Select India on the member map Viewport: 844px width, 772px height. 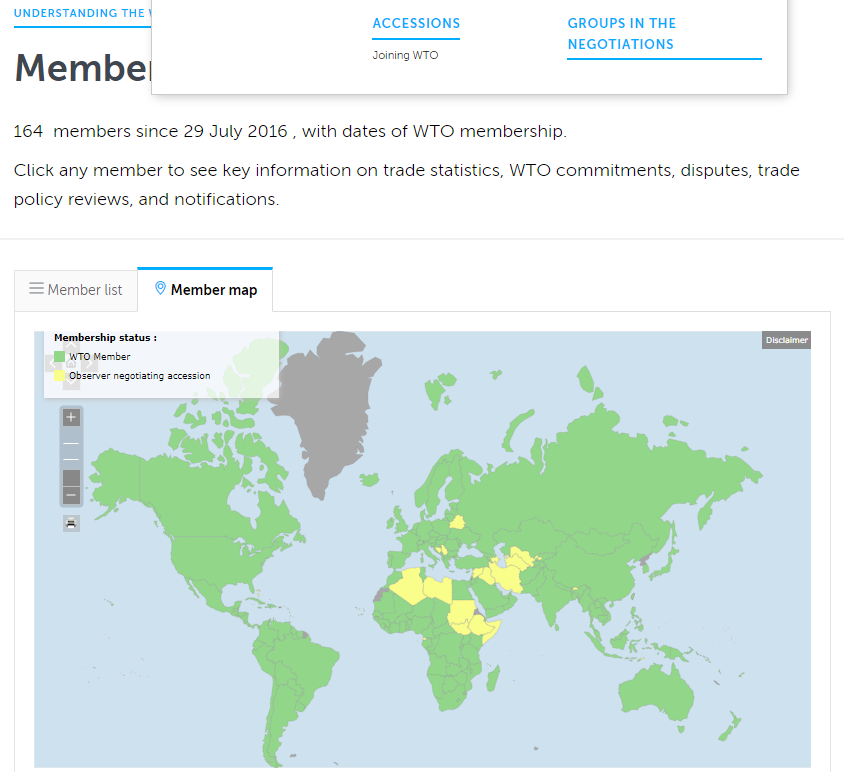(x=549, y=598)
